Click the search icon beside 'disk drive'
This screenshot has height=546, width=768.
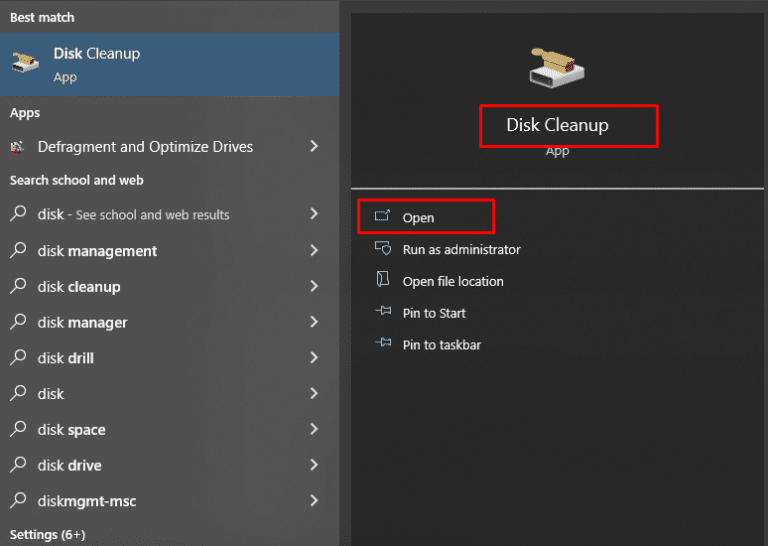pyautogui.click(x=18, y=465)
